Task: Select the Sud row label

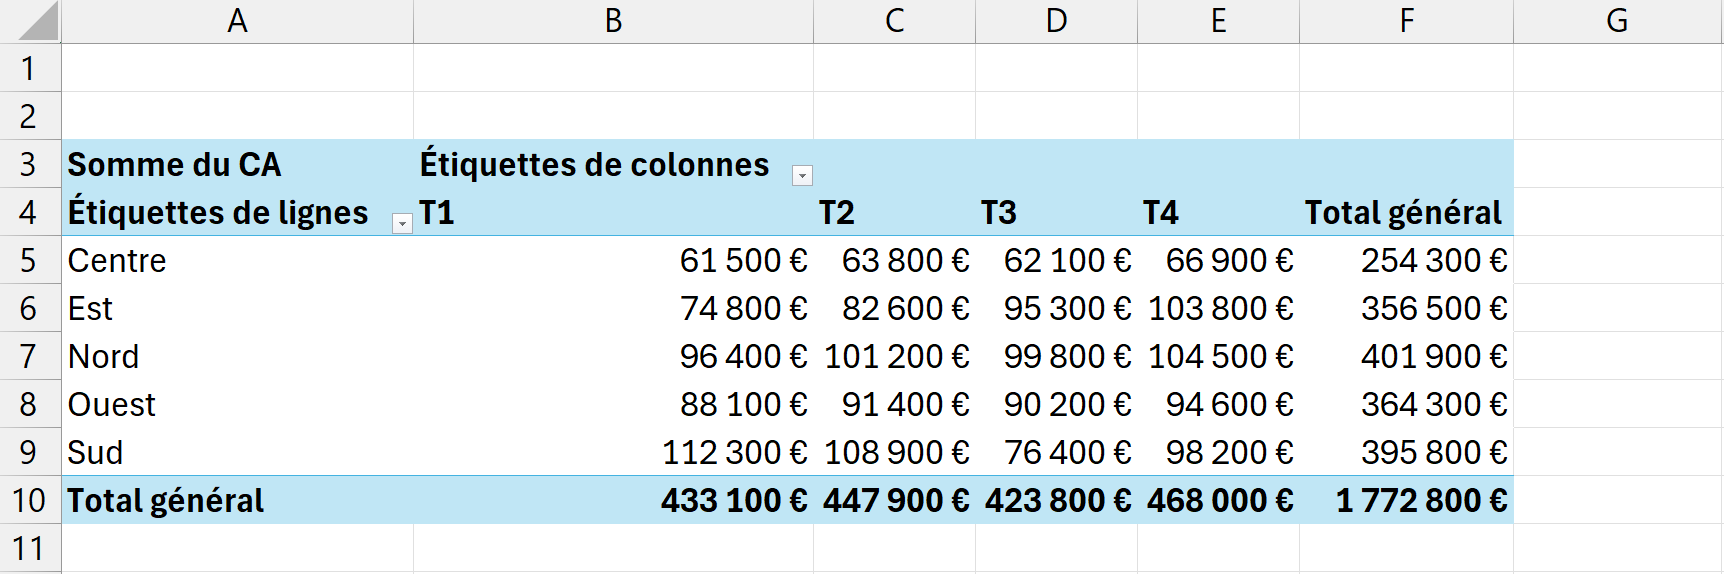Action: coord(238,452)
